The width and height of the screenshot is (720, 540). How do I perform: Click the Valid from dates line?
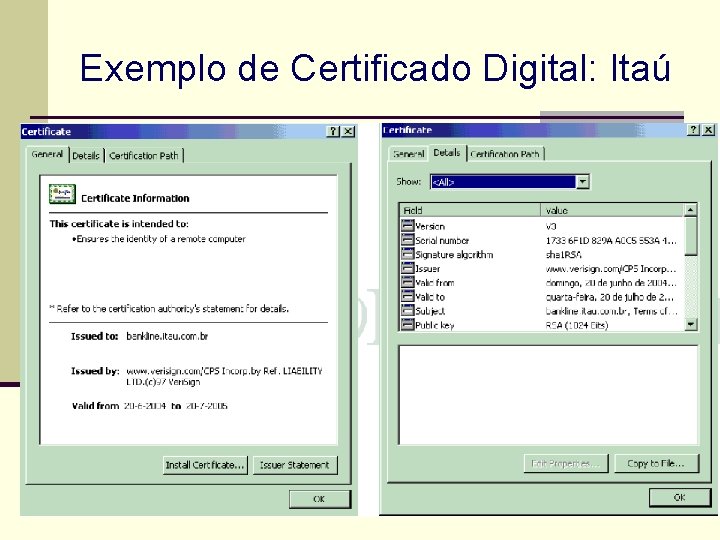click(x=150, y=405)
